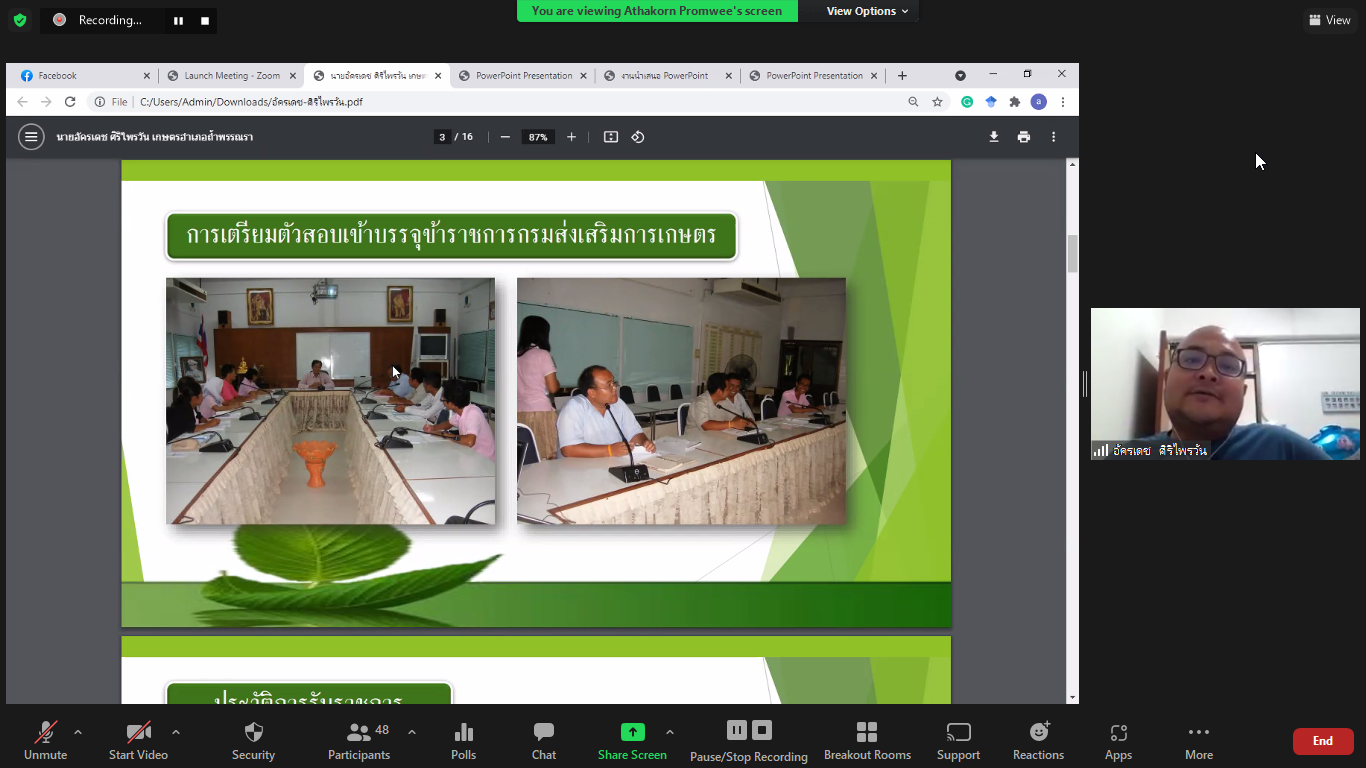Pause the recording in bottom toolbar
This screenshot has width=1366, height=768.
pyautogui.click(x=736, y=730)
